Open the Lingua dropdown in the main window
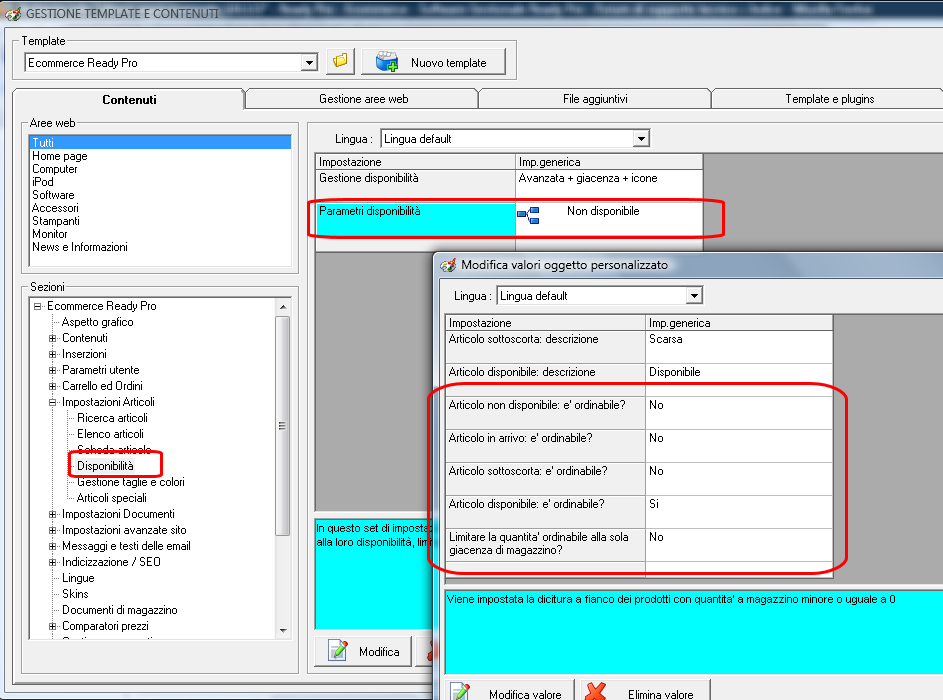The width and height of the screenshot is (943, 700). click(x=641, y=139)
